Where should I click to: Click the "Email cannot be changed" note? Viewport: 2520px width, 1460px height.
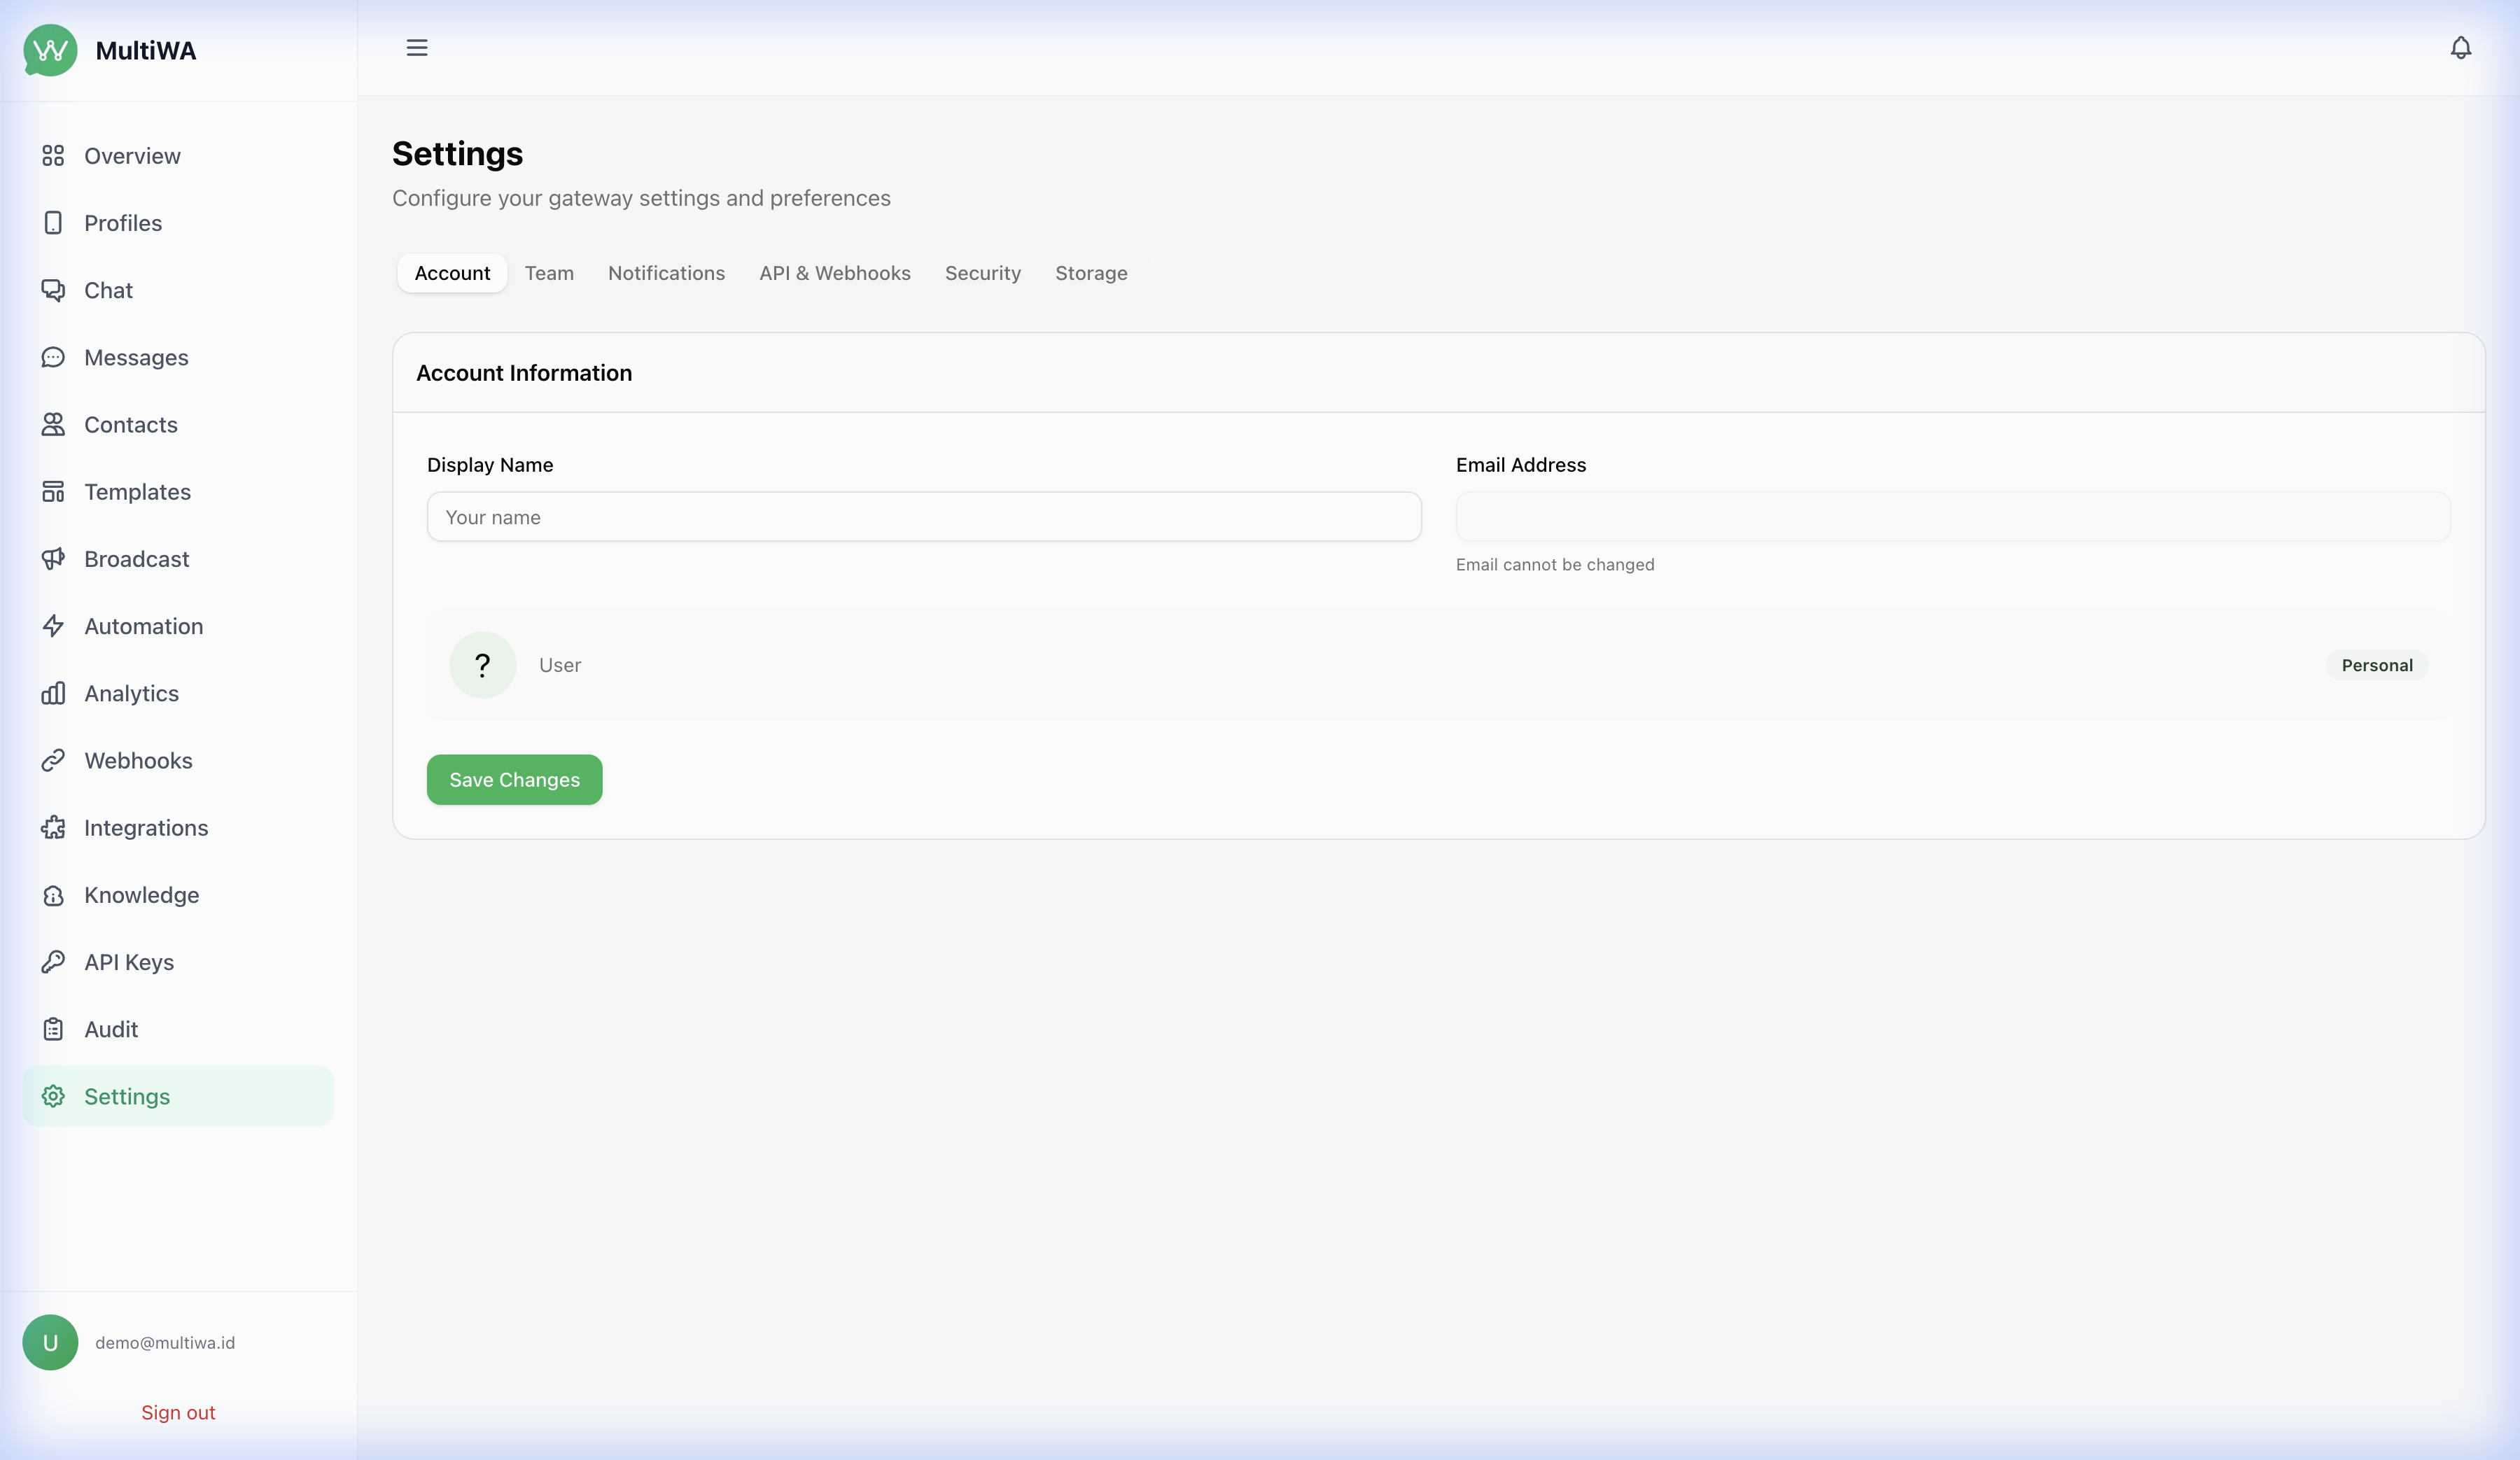click(x=1555, y=564)
